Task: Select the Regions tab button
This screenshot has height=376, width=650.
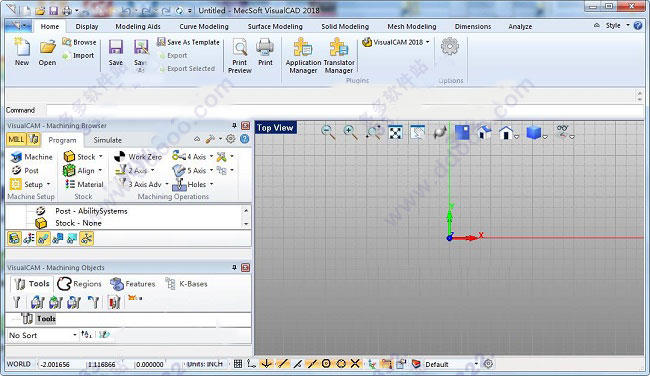Action: (x=80, y=284)
